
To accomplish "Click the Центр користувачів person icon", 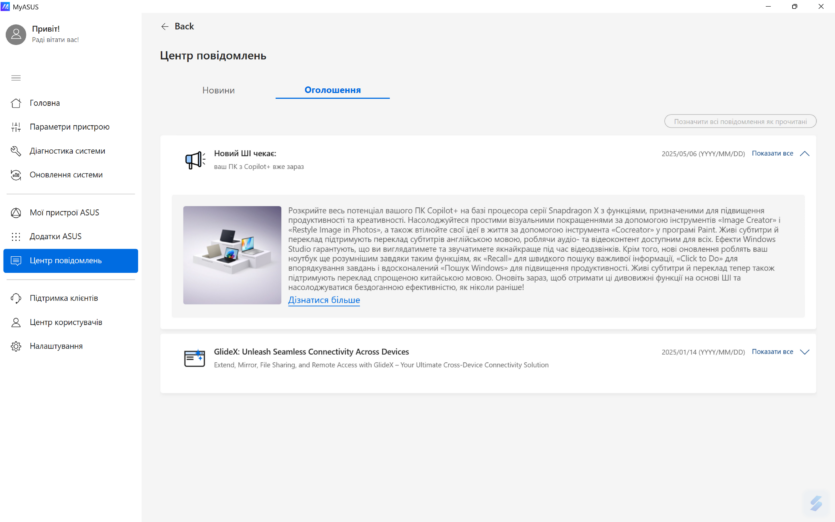I will pyautogui.click(x=16, y=322).
